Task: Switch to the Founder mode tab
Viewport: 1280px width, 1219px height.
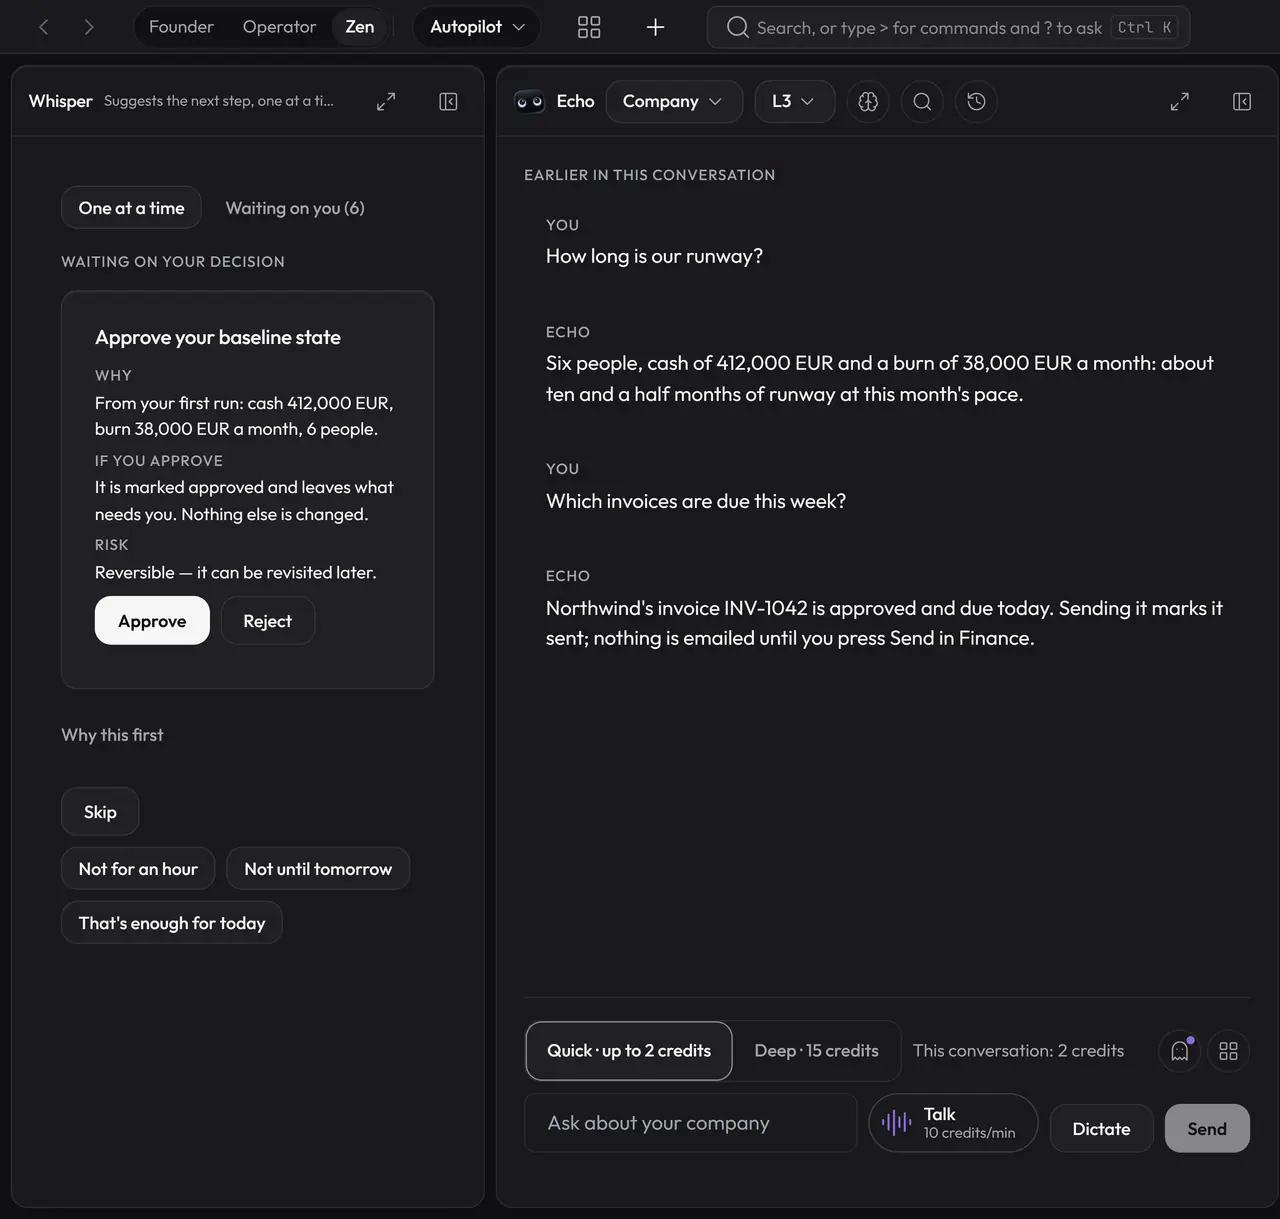Action: (181, 27)
